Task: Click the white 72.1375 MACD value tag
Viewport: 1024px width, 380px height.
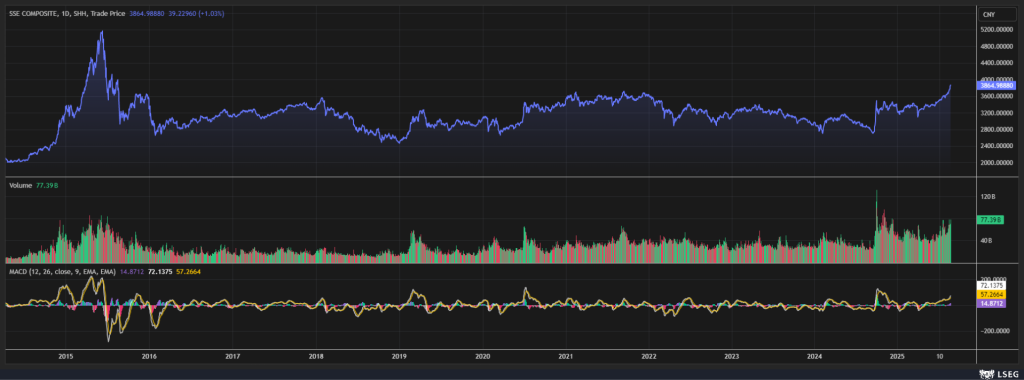Action: [x=991, y=285]
